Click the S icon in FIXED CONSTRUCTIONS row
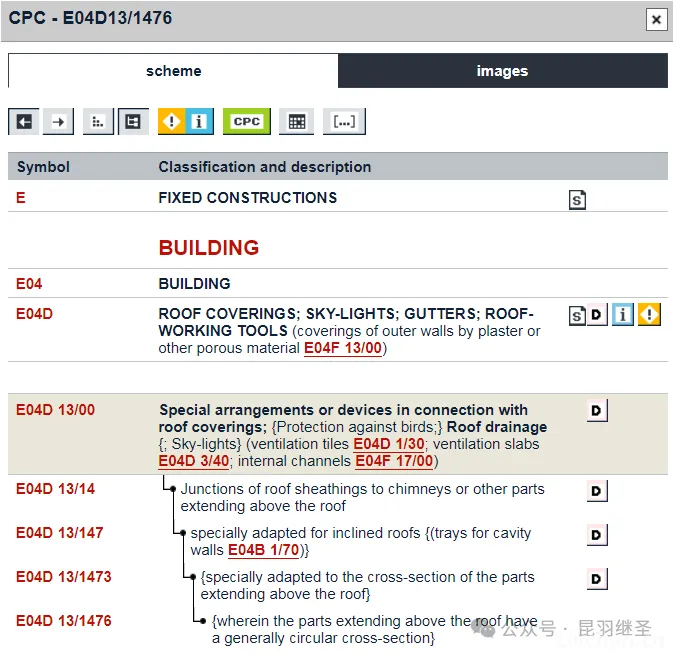 pyautogui.click(x=577, y=199)
